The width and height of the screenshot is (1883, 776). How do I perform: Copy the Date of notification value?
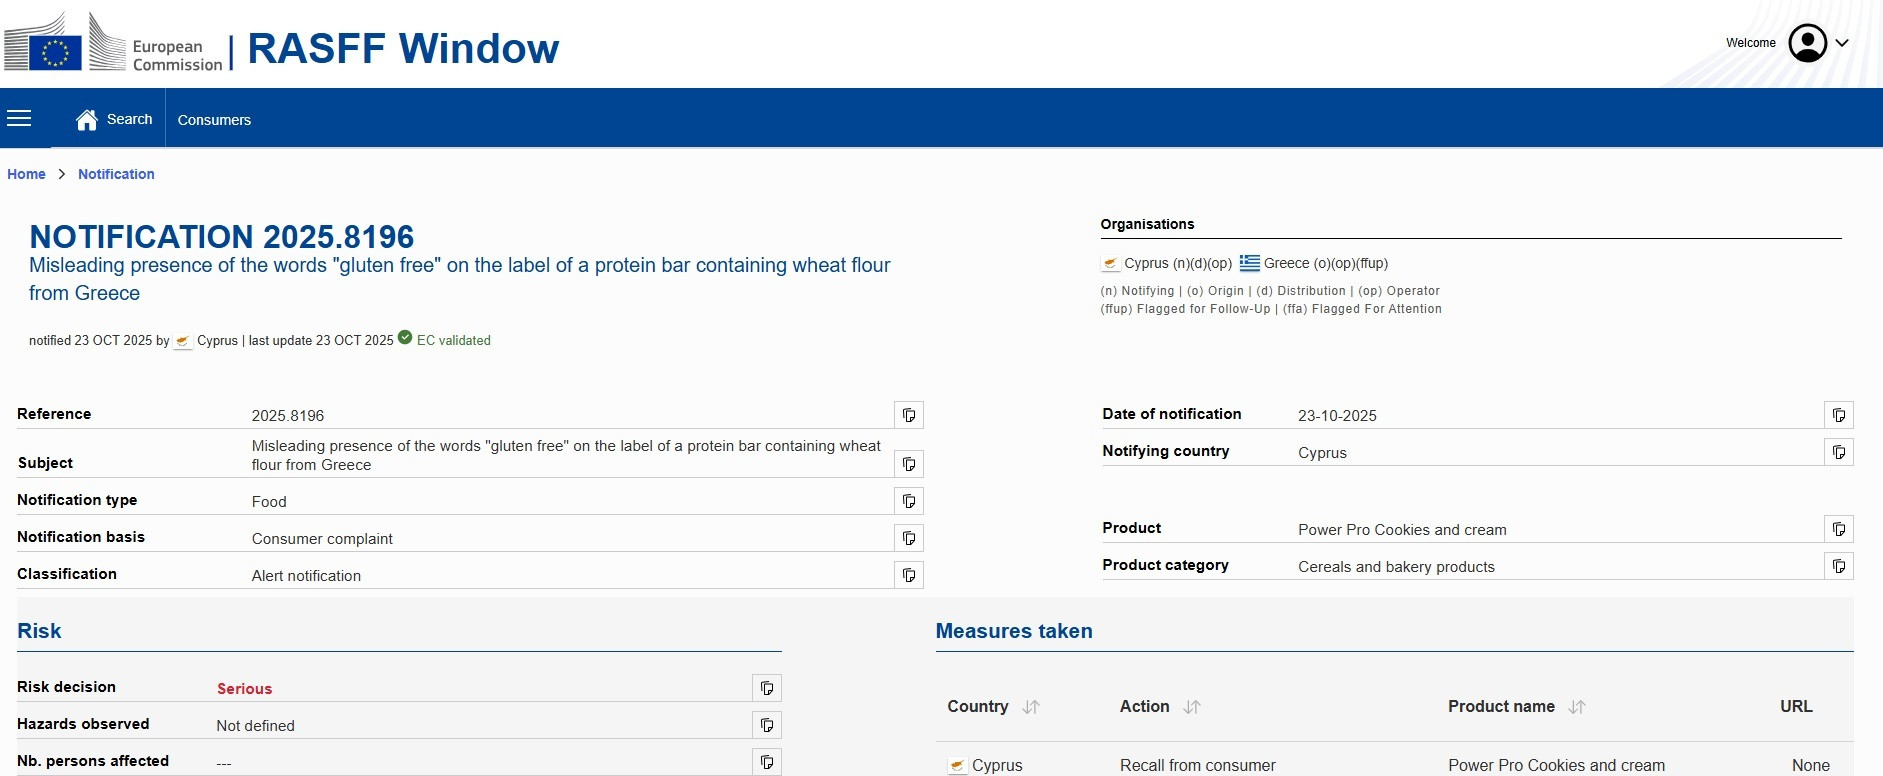point(1839,415)
